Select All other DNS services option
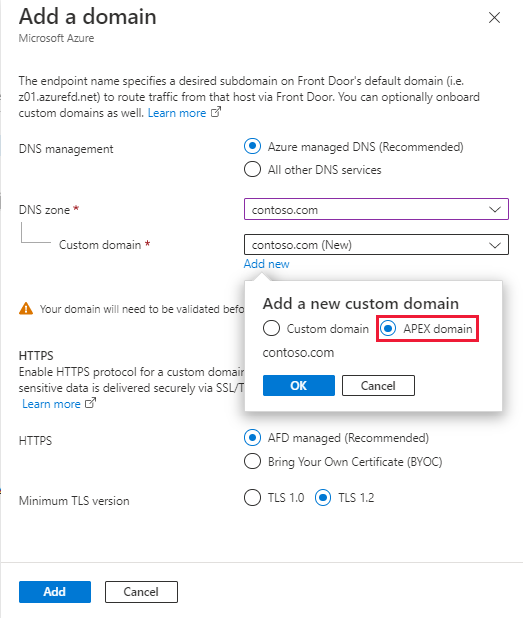 click(x=252, y=169)
